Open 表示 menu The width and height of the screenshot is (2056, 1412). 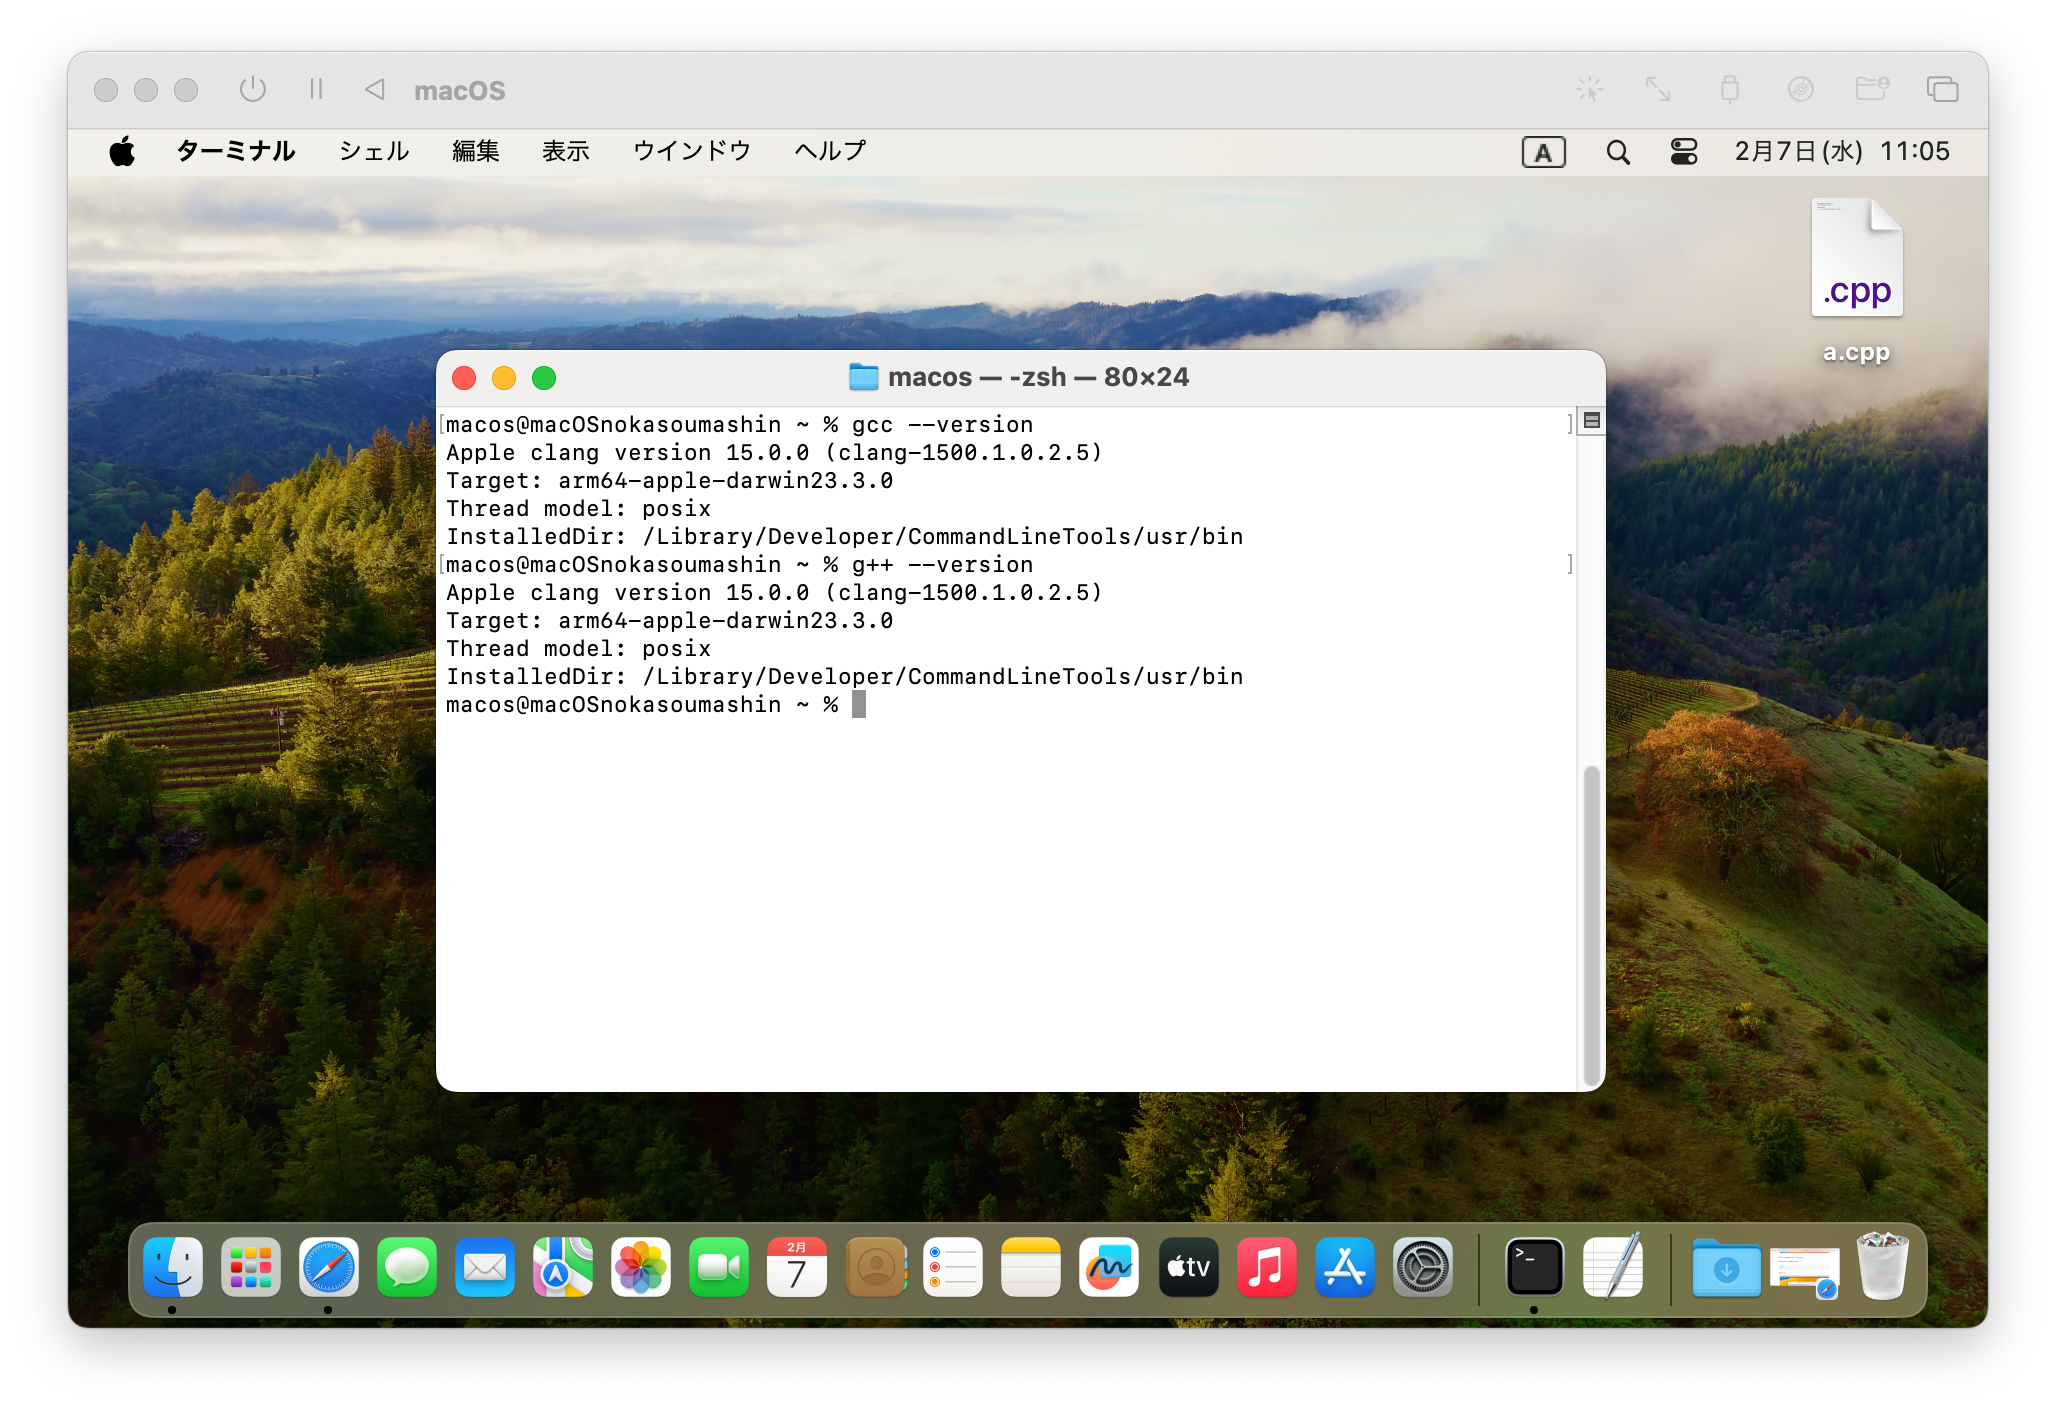coord(566,152)
